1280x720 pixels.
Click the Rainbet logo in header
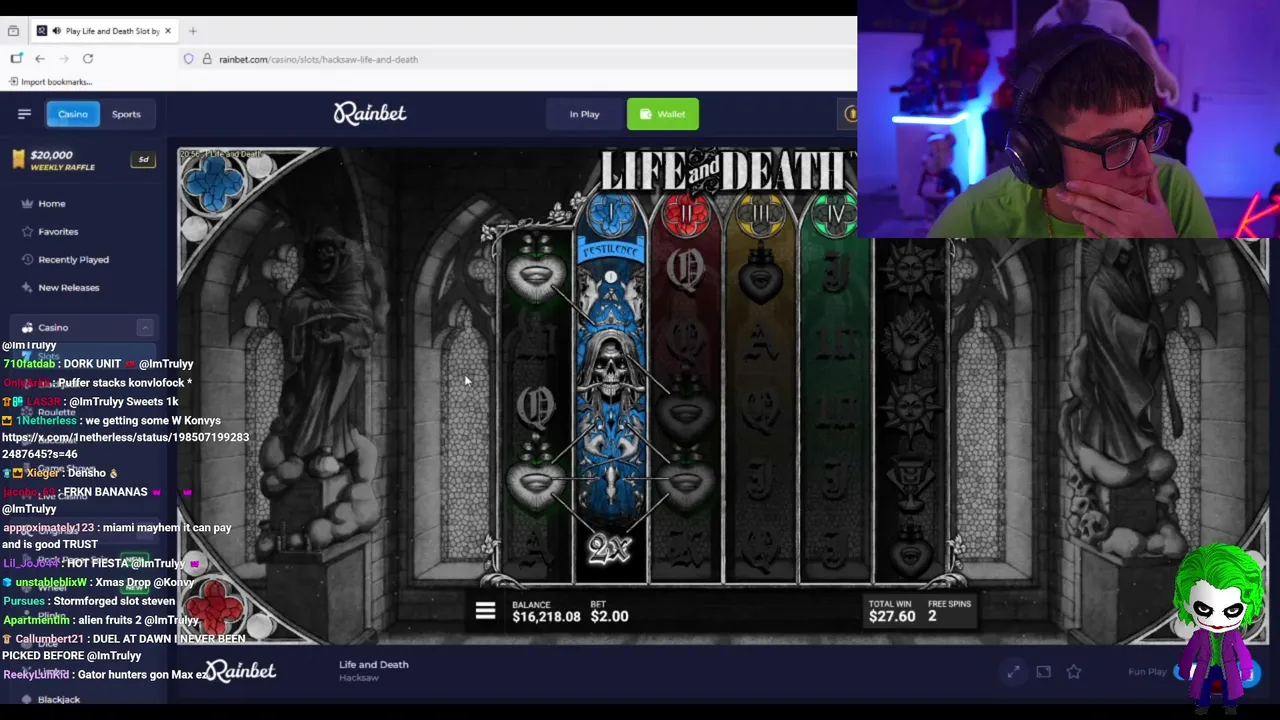(370, 113)
